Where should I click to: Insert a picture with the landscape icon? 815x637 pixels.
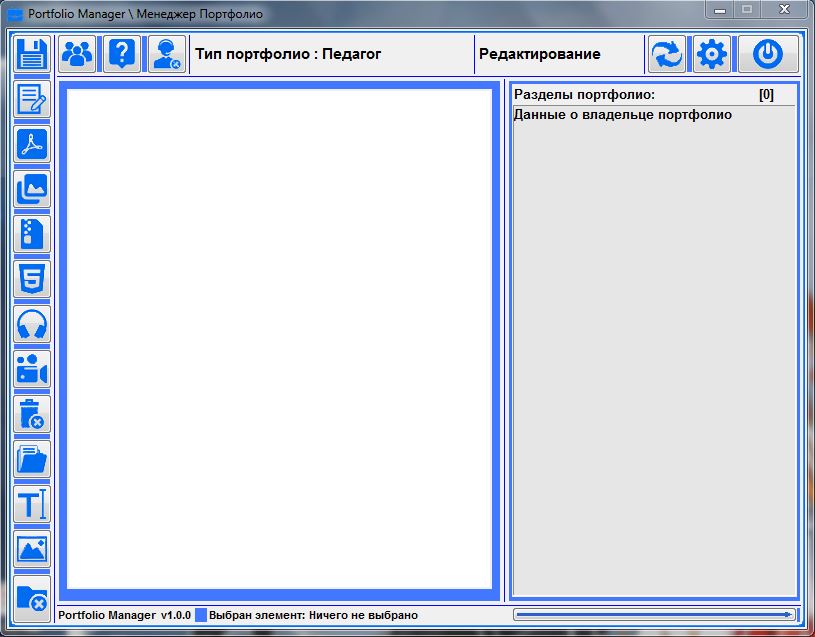point(32,549)
